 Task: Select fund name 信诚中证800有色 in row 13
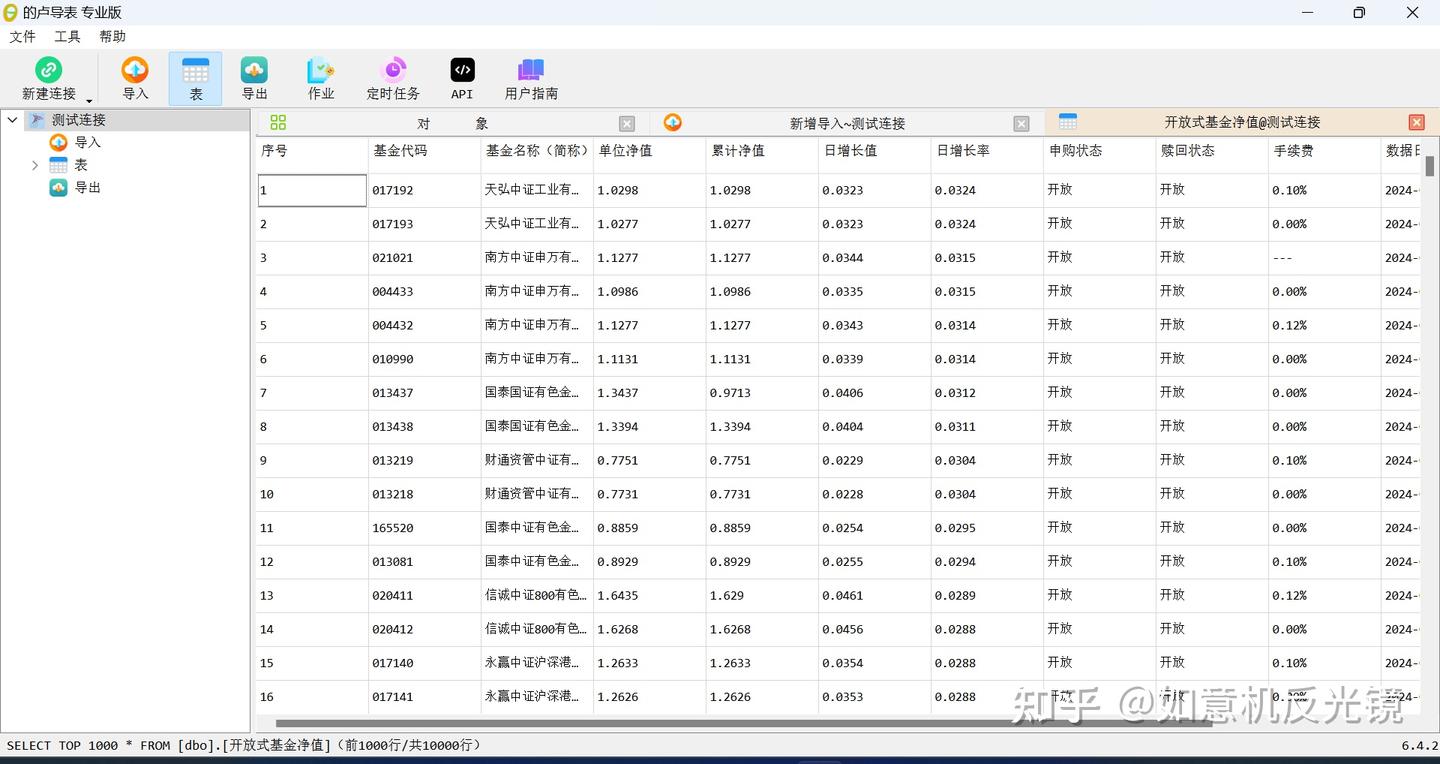[x=537, y=596]
